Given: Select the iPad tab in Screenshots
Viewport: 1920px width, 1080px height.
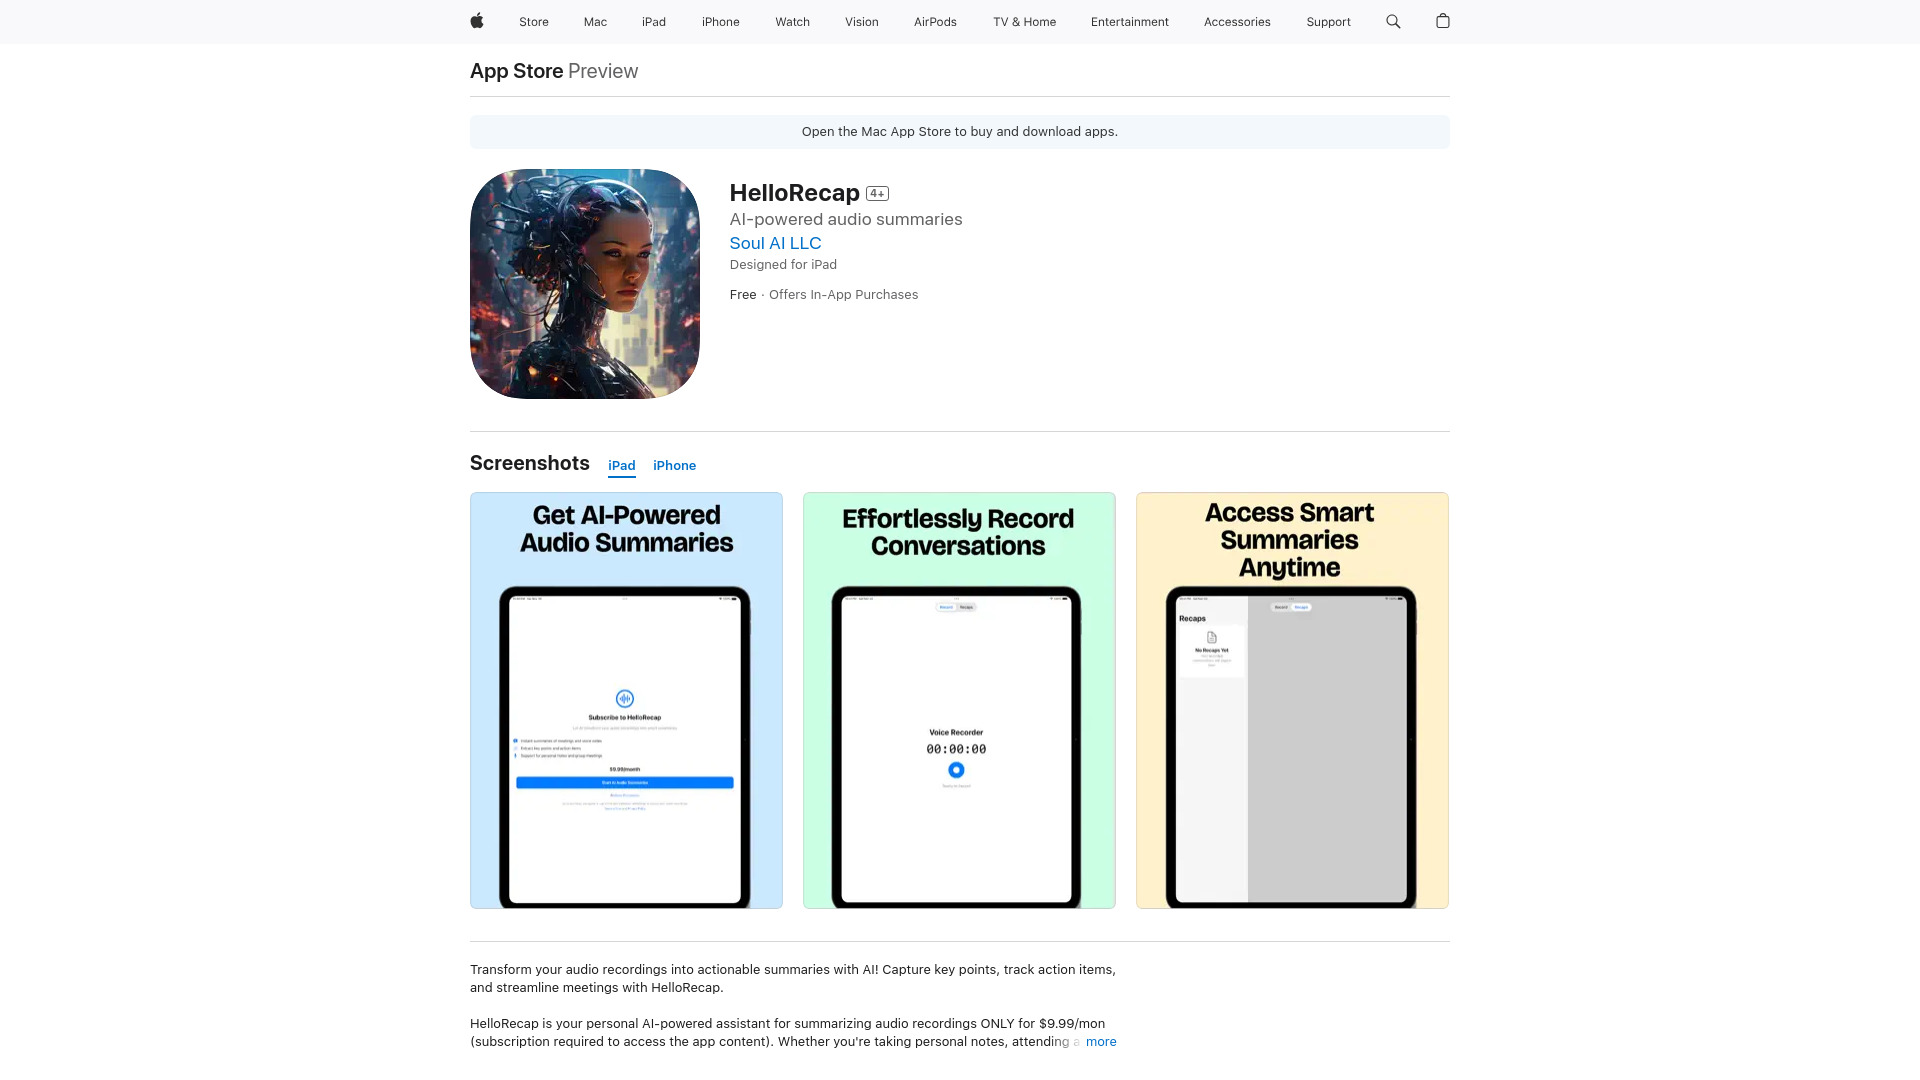Looking at the screenshot, I should 621,465.
